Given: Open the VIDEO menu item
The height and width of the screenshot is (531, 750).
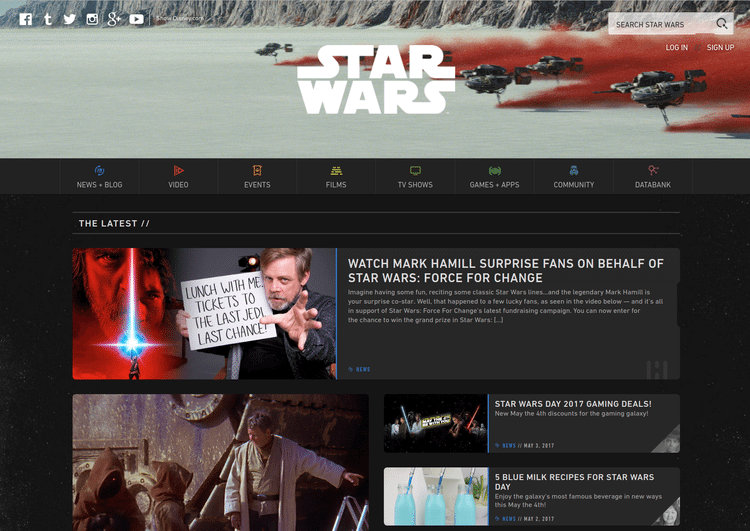Looking at the screenshot, I should tap(178, 185).
